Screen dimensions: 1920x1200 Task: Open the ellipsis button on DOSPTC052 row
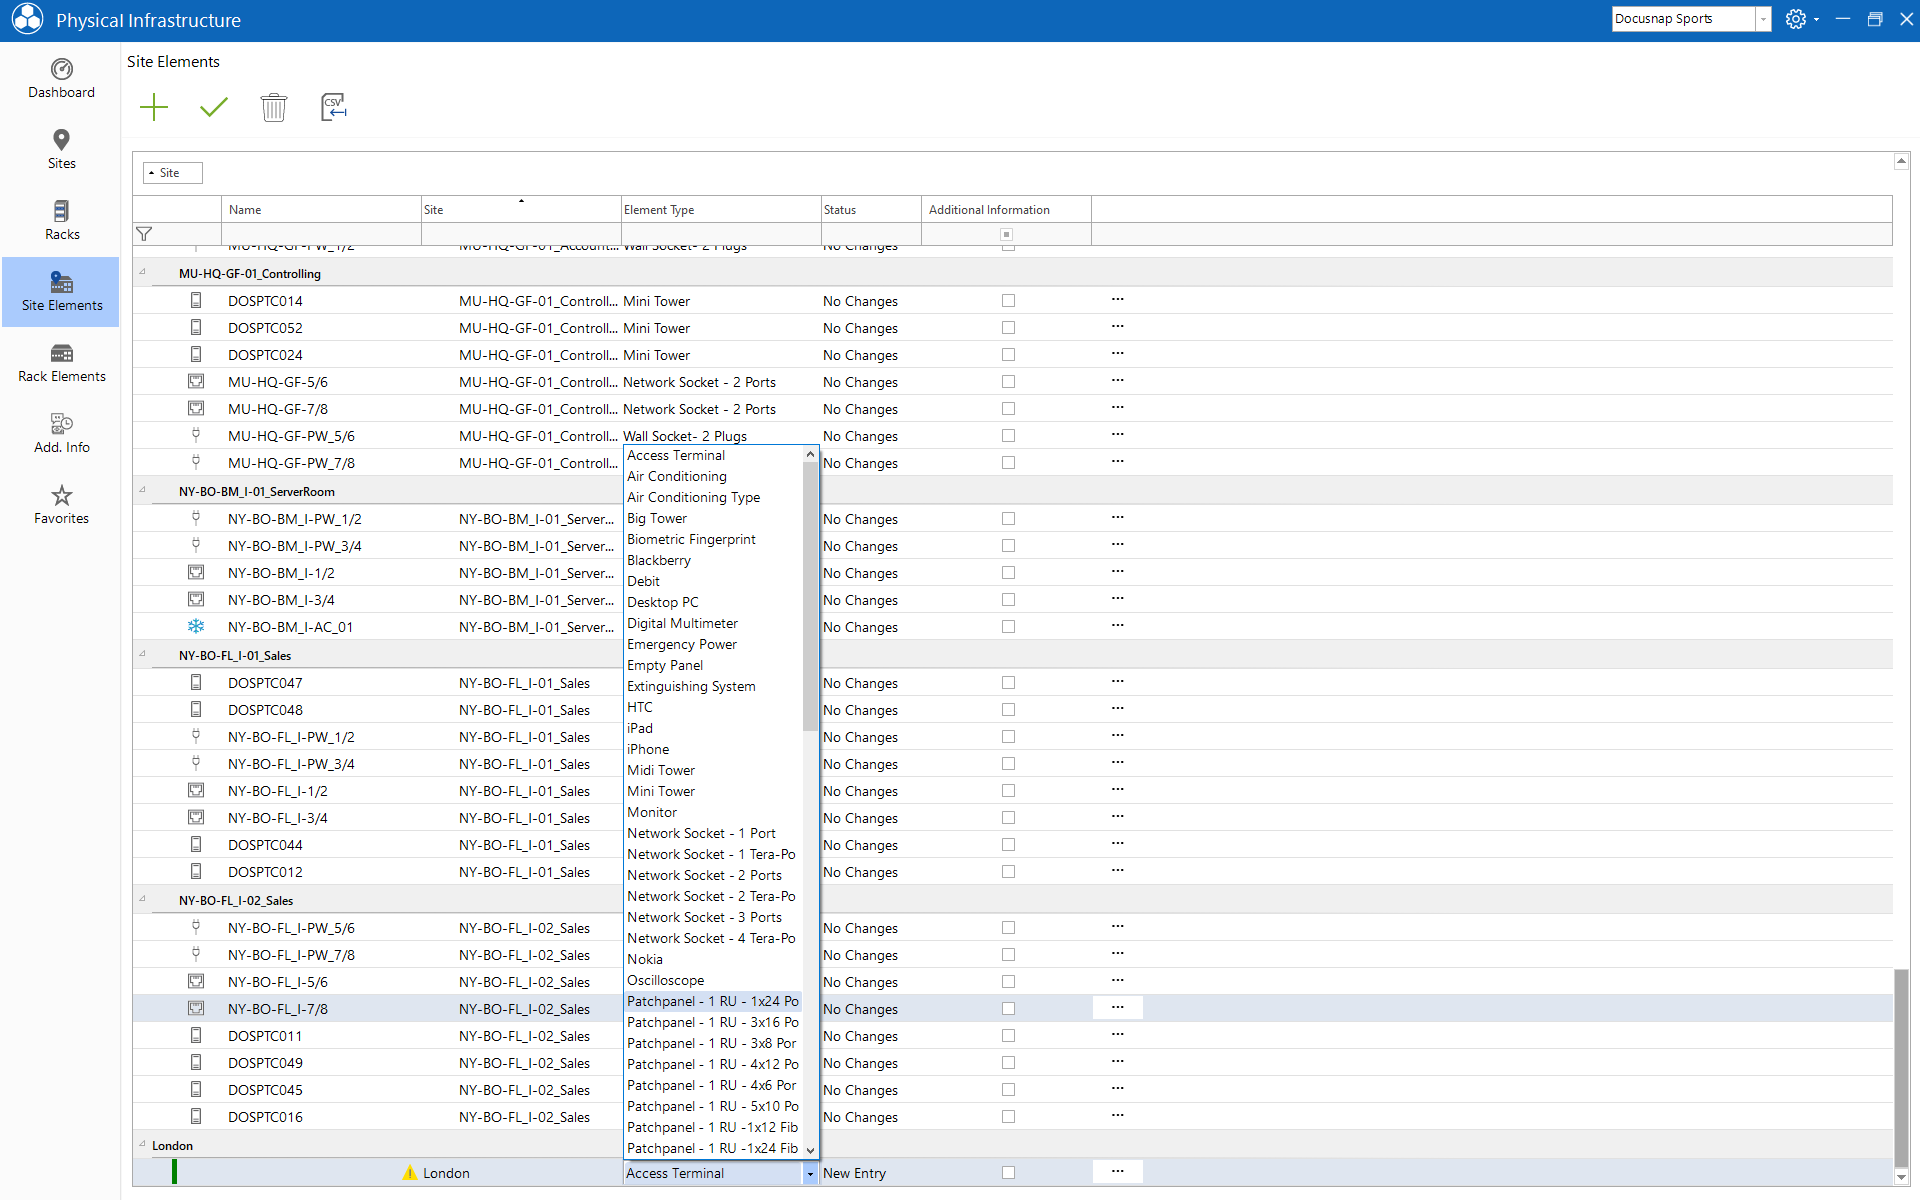(x=1118, y=327)
